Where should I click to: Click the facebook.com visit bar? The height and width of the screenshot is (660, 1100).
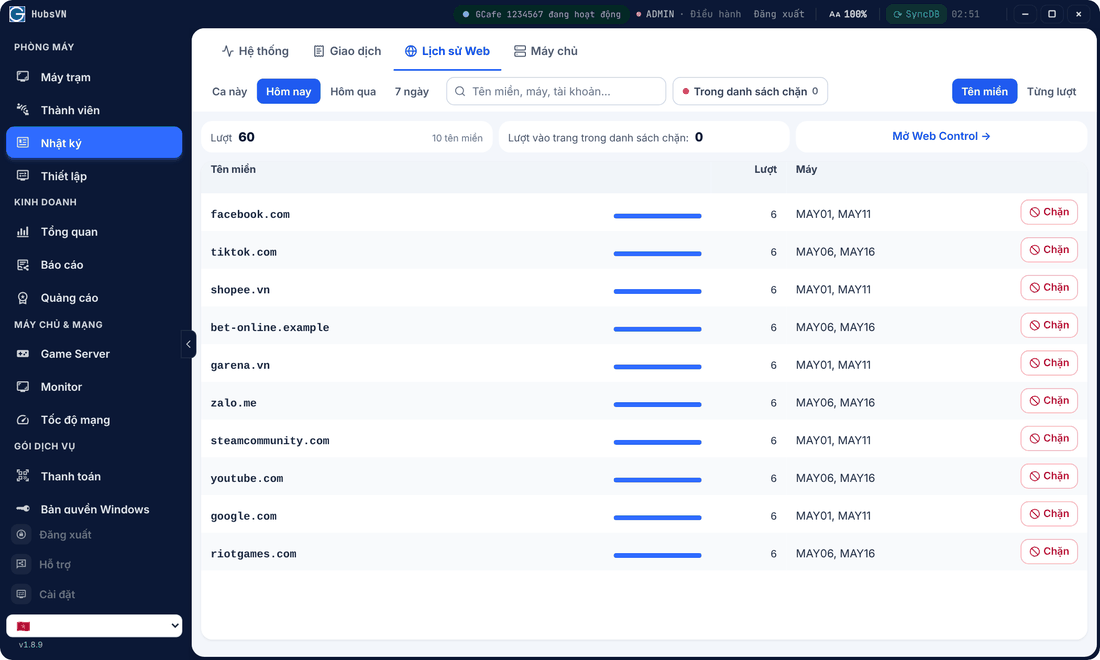(x=657, y=216)
